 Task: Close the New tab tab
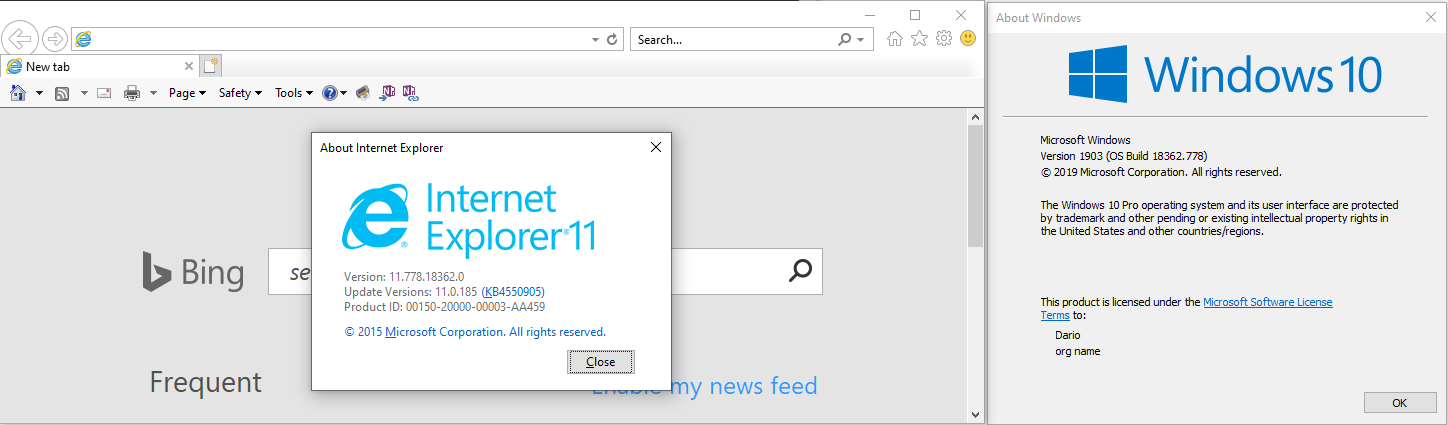click(189, 66)
